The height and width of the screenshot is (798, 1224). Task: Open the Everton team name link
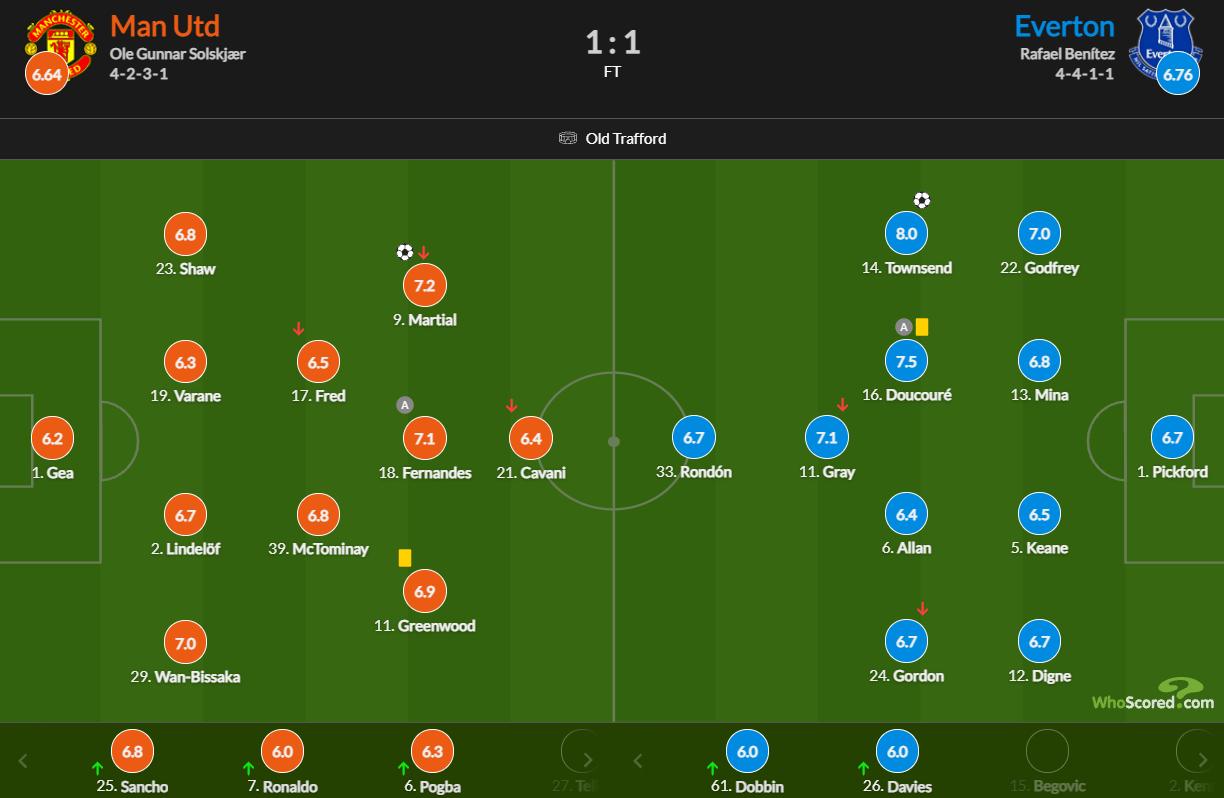1064,25
